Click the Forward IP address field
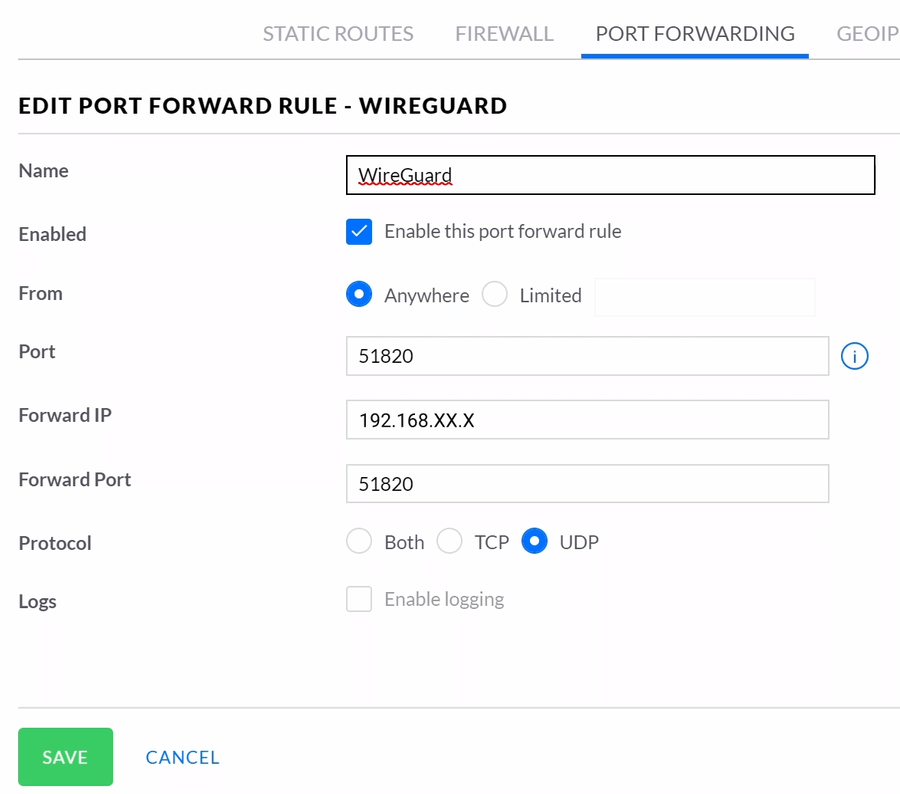This screenshot has height=794, width=900. [x=587, y=419]
